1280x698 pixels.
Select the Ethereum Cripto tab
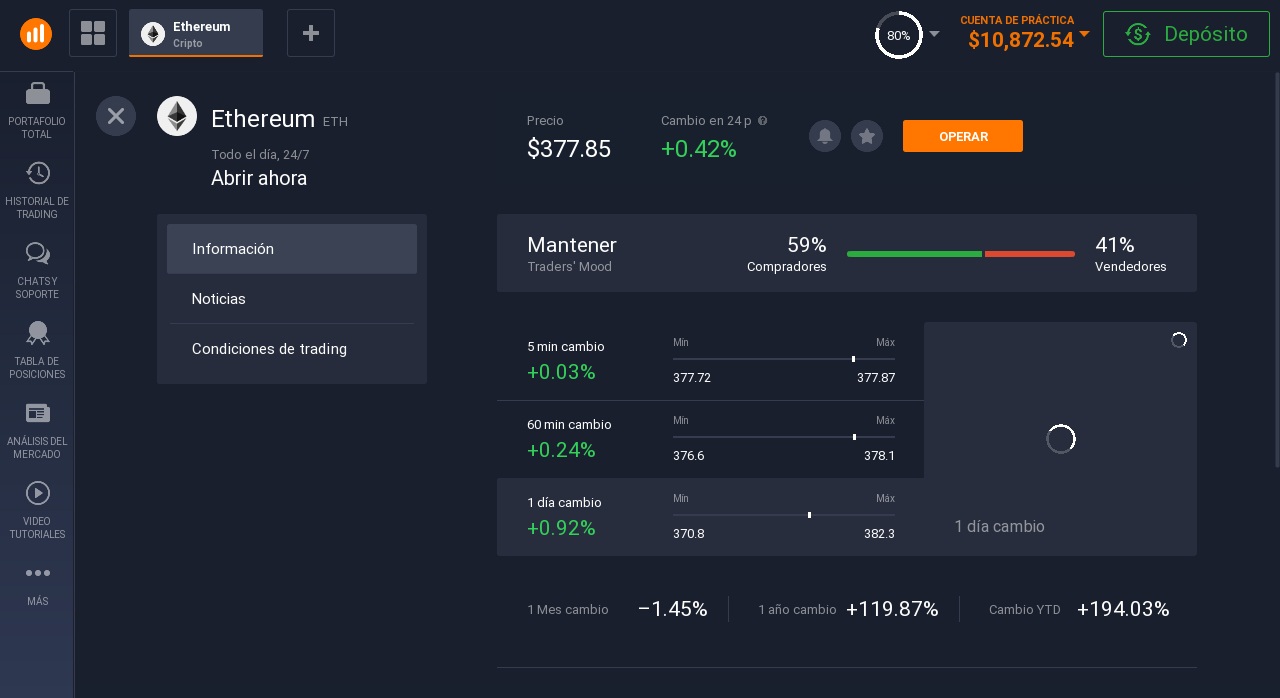click(196, 33)
